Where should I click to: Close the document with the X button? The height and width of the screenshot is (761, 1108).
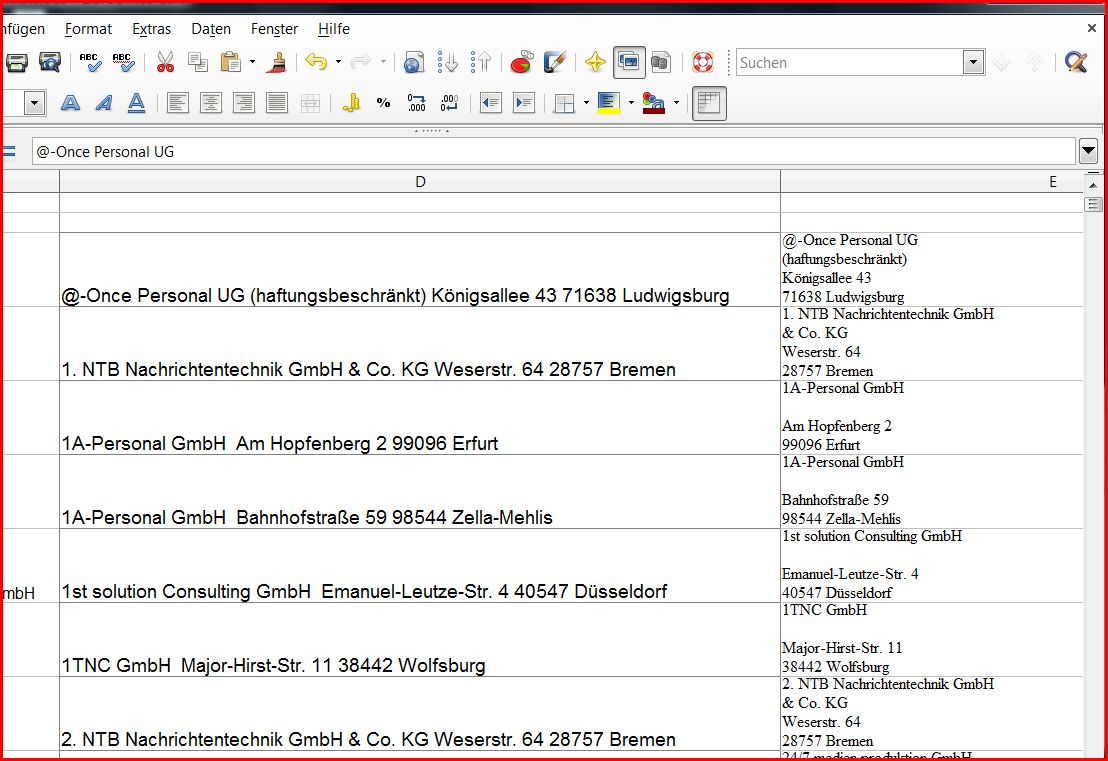(x=1091, y=28)
